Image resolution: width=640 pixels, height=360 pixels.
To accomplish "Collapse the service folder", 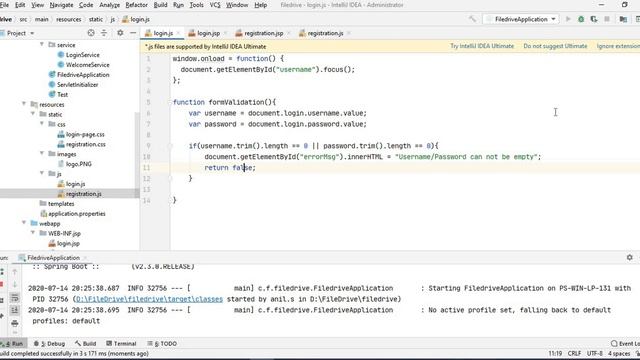I will (42, 44).
